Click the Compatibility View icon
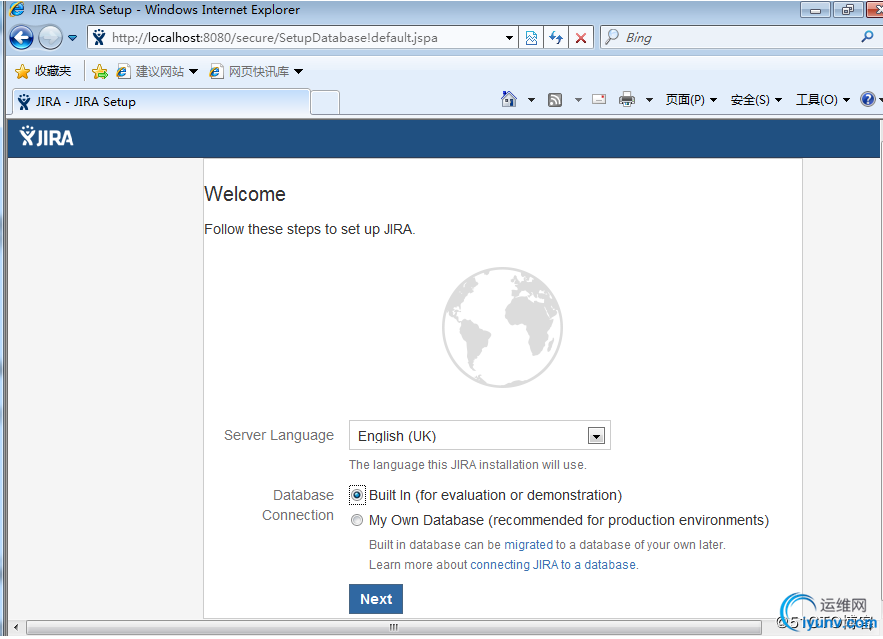Image resolution: width=883 pixels, height=639 pixels. pos(531,38)
